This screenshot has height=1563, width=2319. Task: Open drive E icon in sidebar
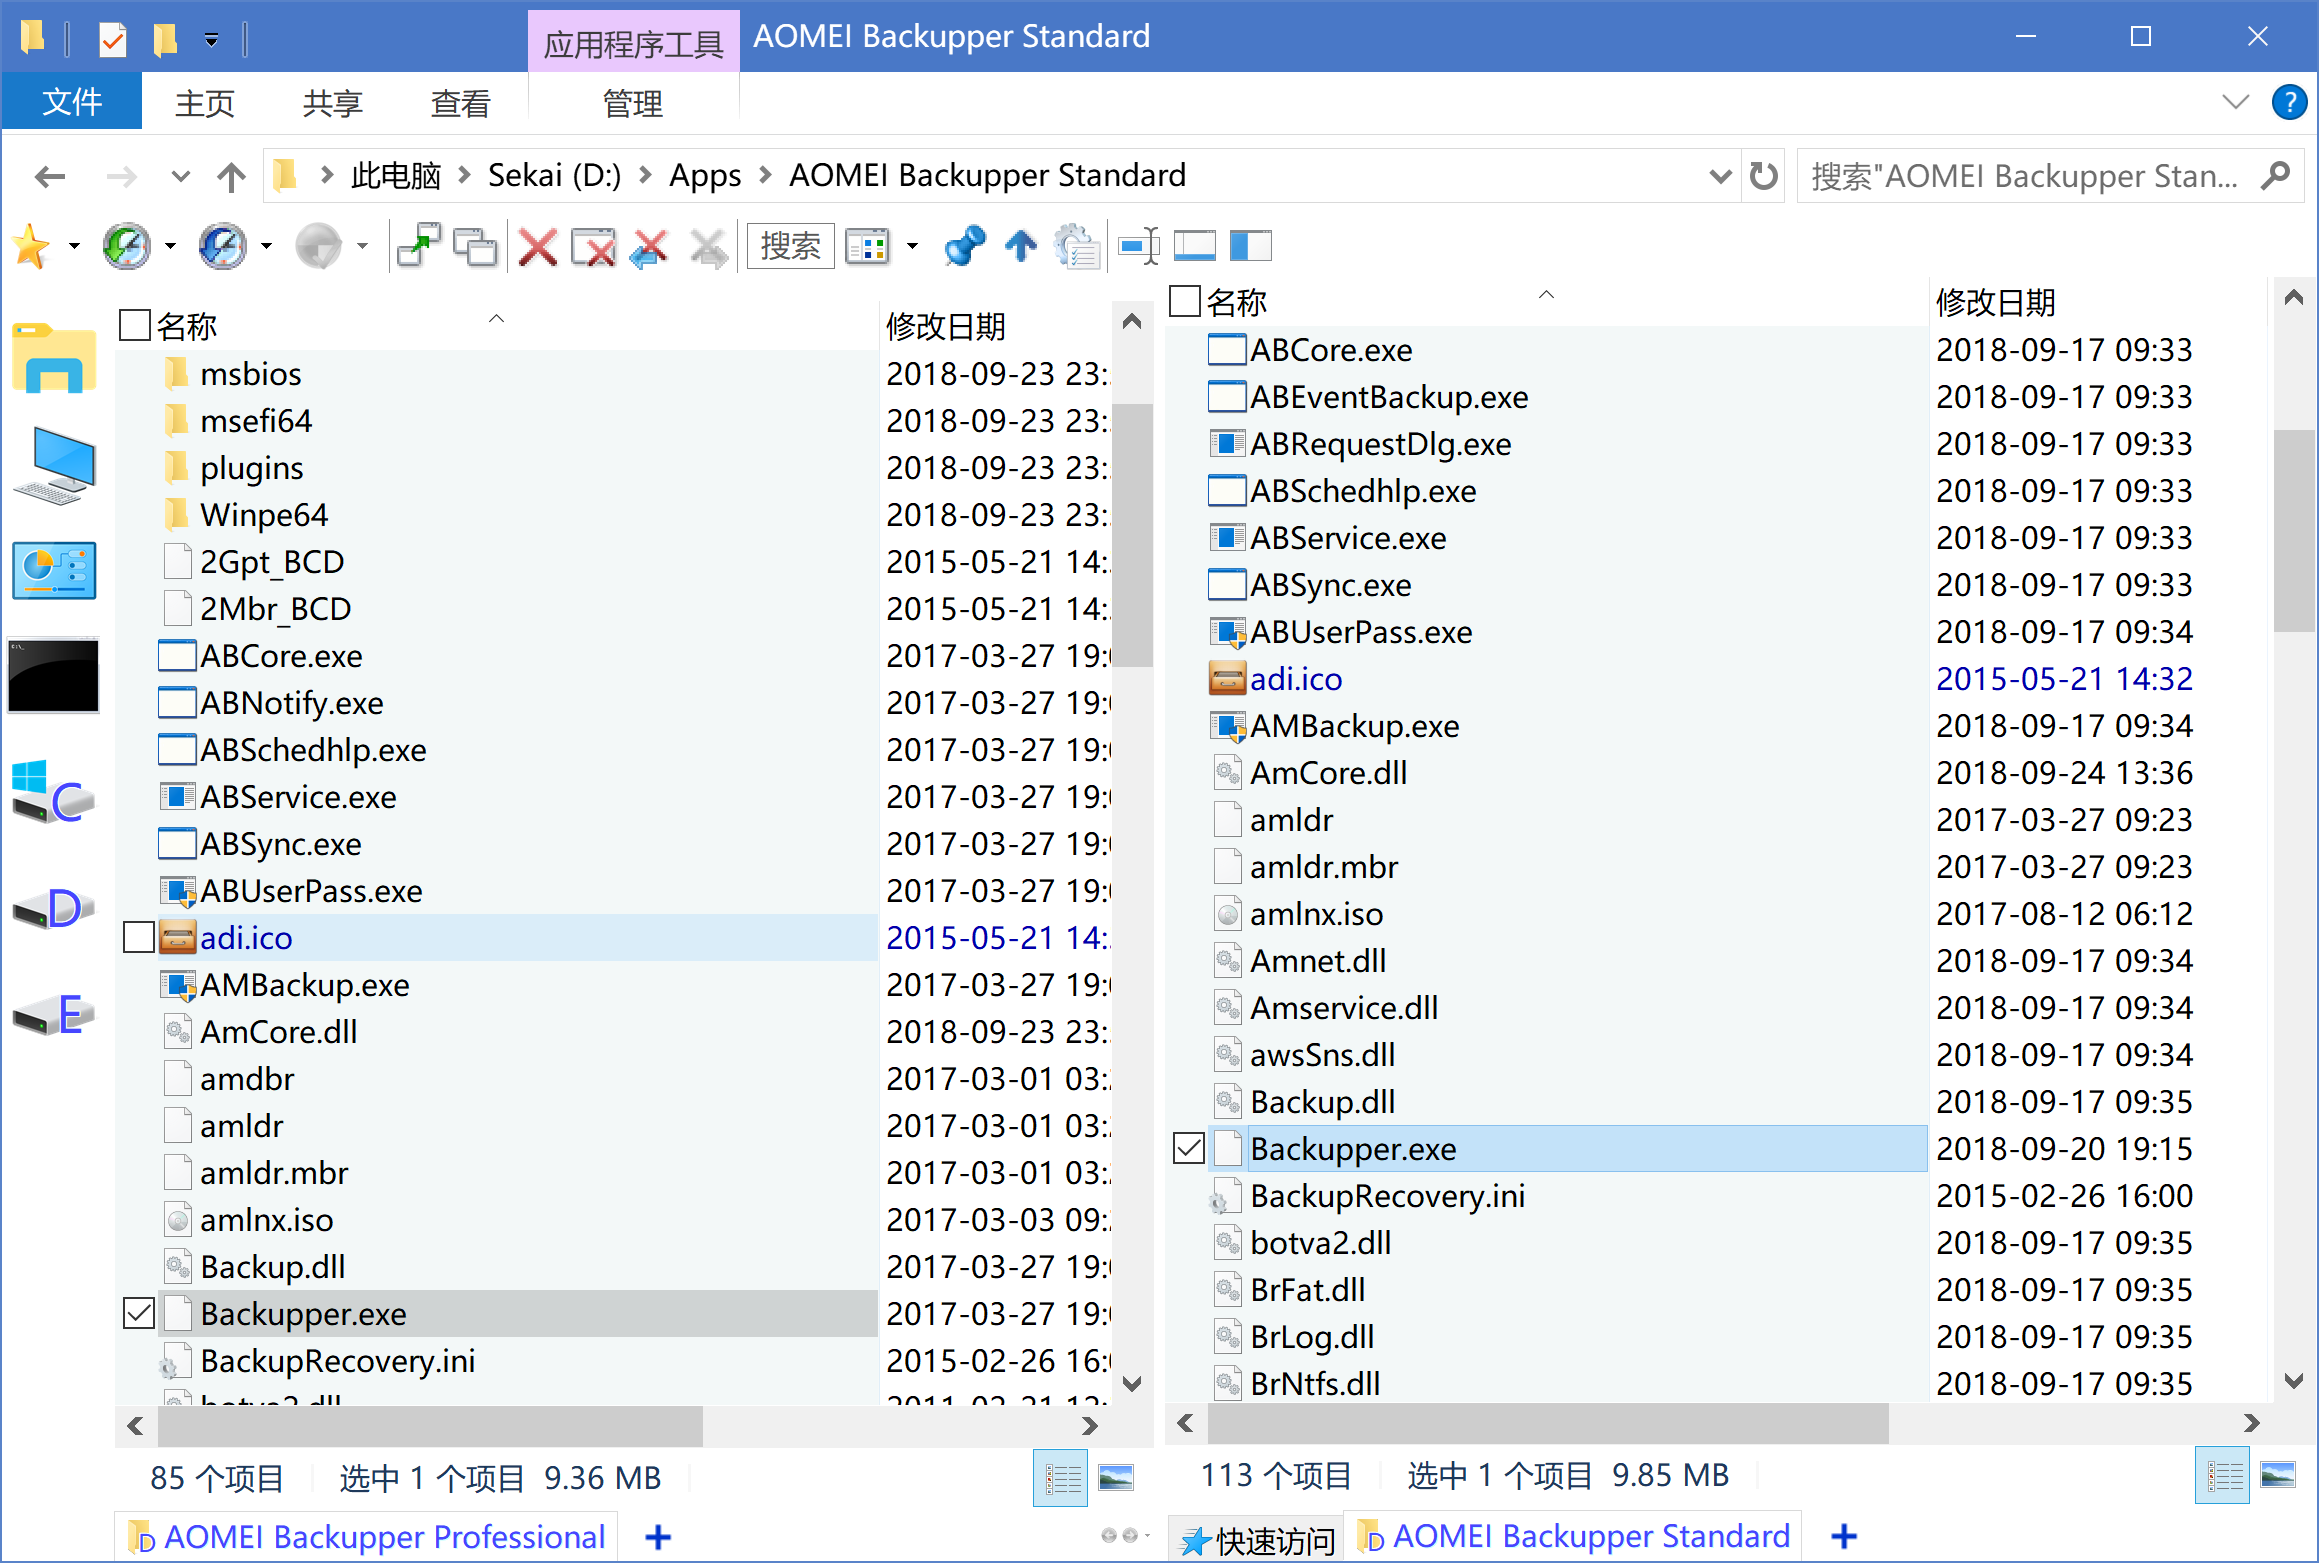(x=54, y=1014)
